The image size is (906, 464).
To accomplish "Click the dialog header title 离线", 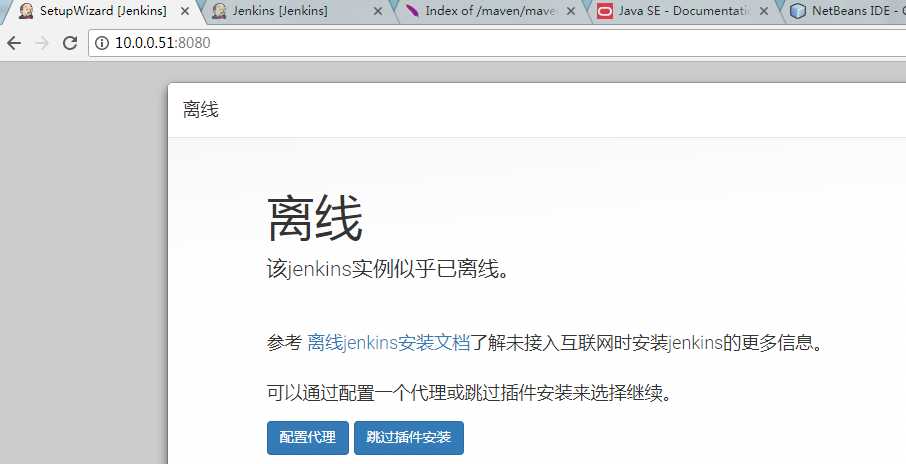I will tap(200, 110).
